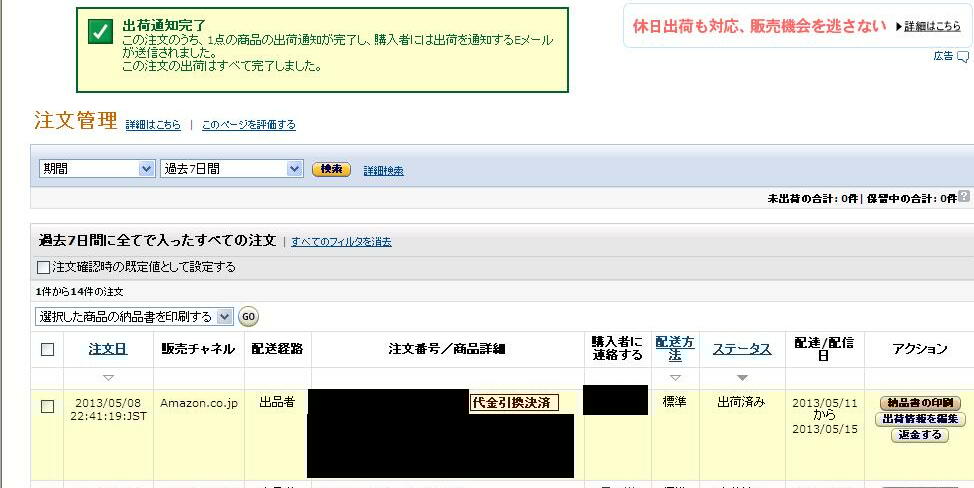Open the 期間 dropdown
This screenshot has width=974, height=488.
click(97, 168)
